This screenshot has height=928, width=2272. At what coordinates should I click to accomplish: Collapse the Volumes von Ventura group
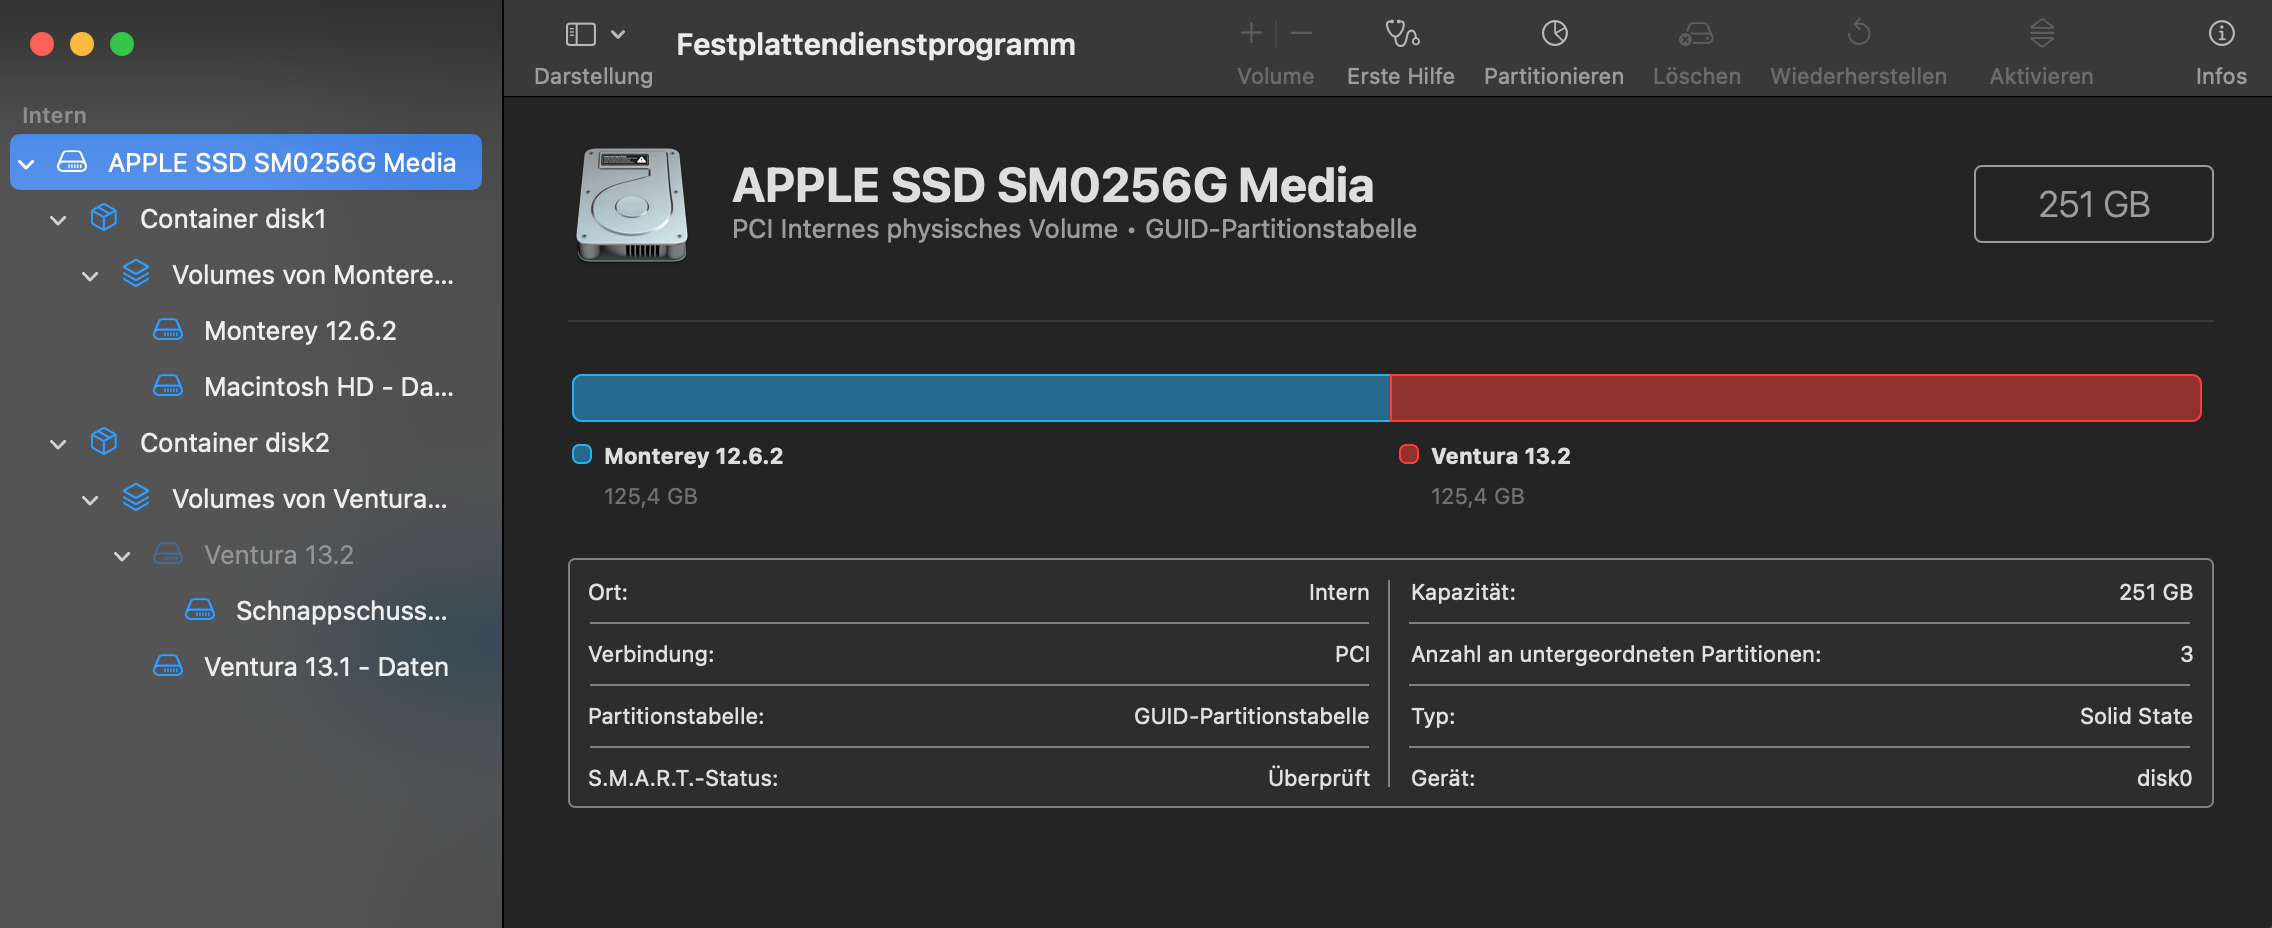(91, 500)
